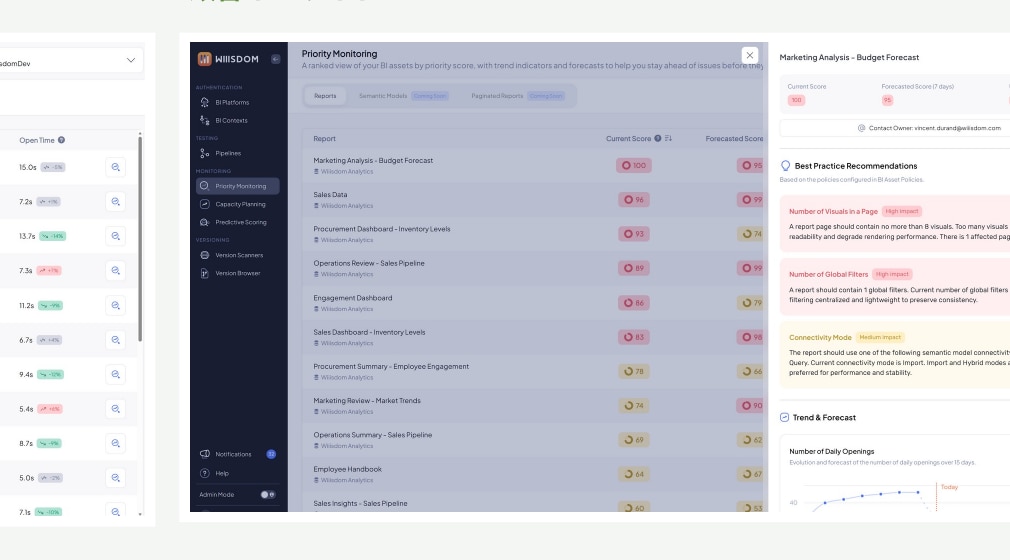Toggle Admin Mode switch
This screenshot has height=560, width=1010.
click(x=268, y=495)
